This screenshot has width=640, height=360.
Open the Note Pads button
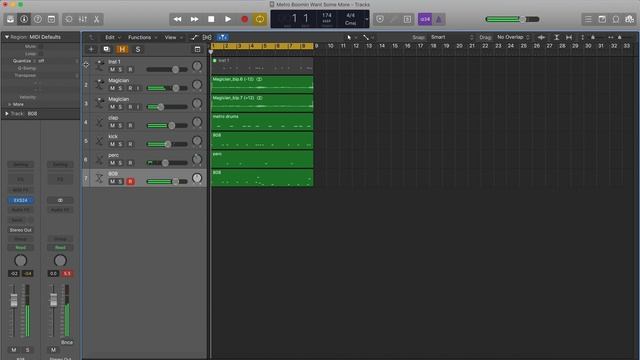602,19
